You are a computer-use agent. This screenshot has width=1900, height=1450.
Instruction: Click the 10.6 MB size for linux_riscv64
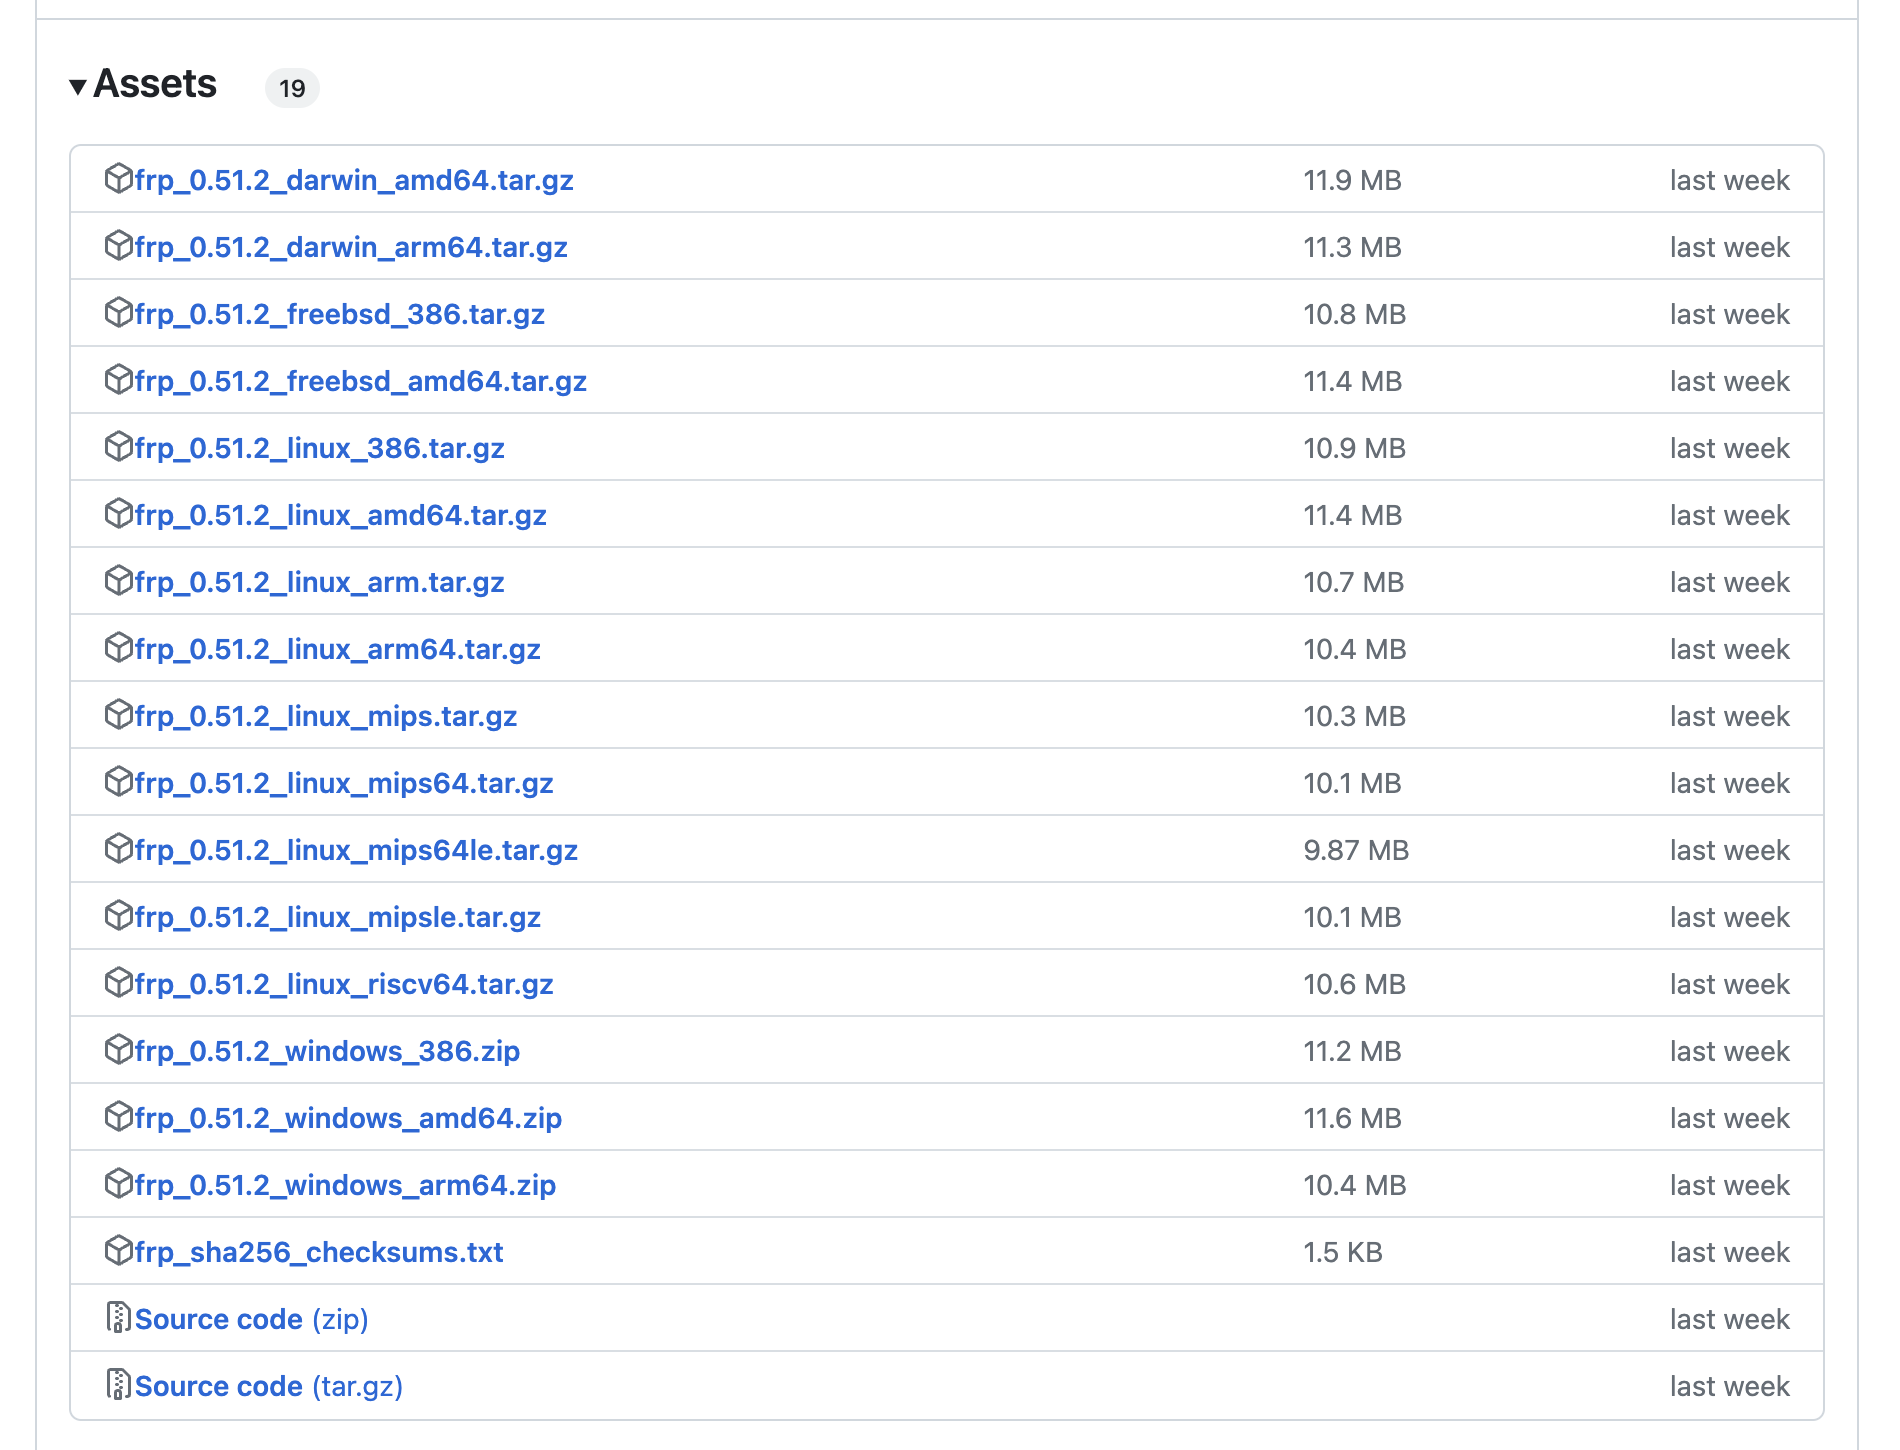[1355, 984]
